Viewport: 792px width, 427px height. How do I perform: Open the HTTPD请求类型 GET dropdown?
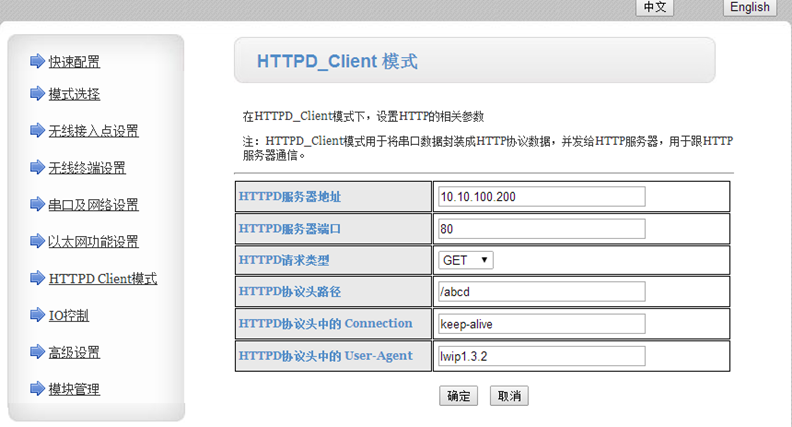click(x=466, y=260)
